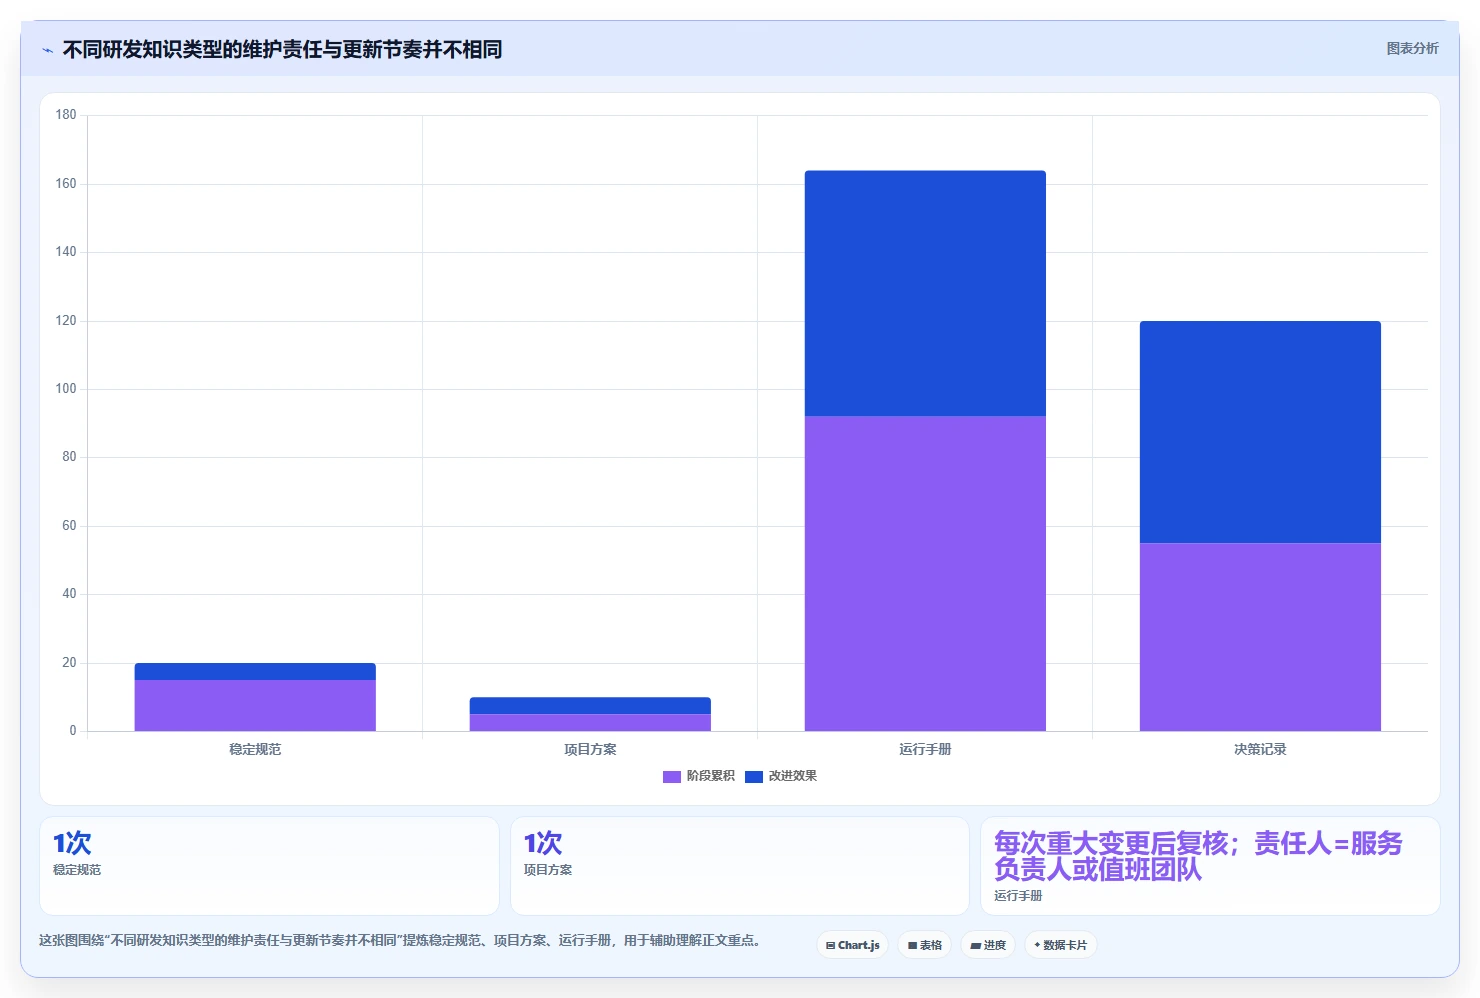Select the Chart.js tag
The height and width of the screenshot is (998, 1480).
tap(853, 945)
